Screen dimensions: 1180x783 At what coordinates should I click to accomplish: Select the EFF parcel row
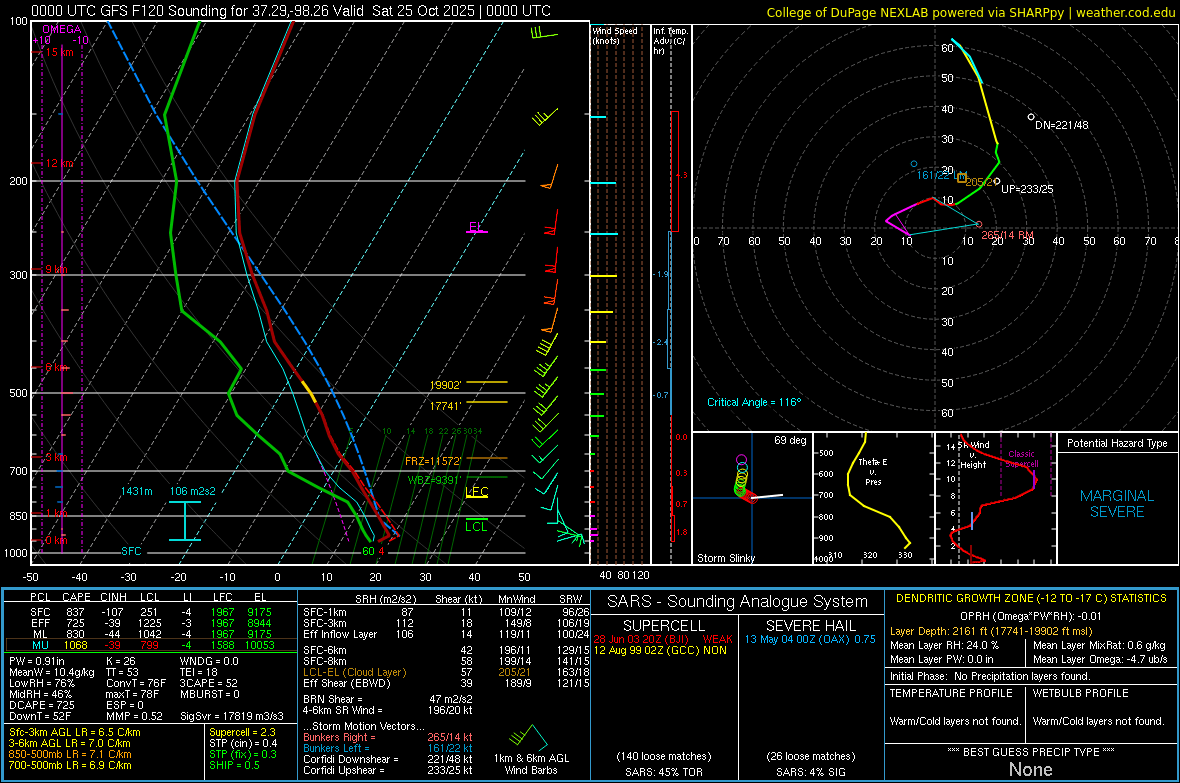tap(151, 623)
